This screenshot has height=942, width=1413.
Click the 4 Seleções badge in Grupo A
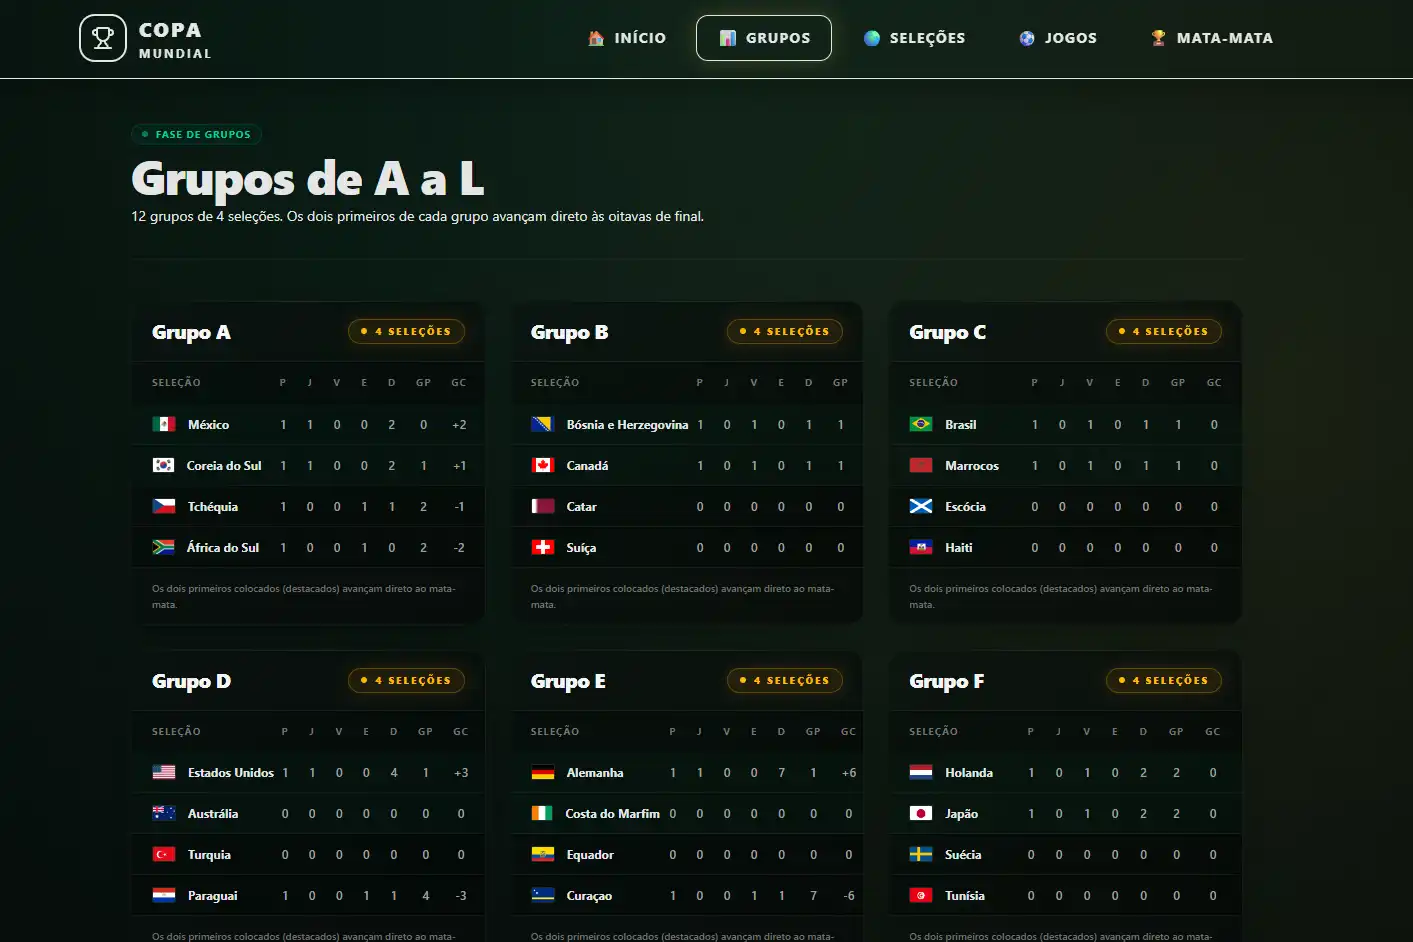pos(406,331)
